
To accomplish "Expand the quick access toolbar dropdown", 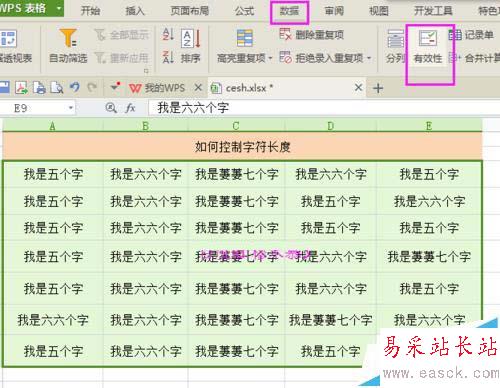I will pos(115,87).
